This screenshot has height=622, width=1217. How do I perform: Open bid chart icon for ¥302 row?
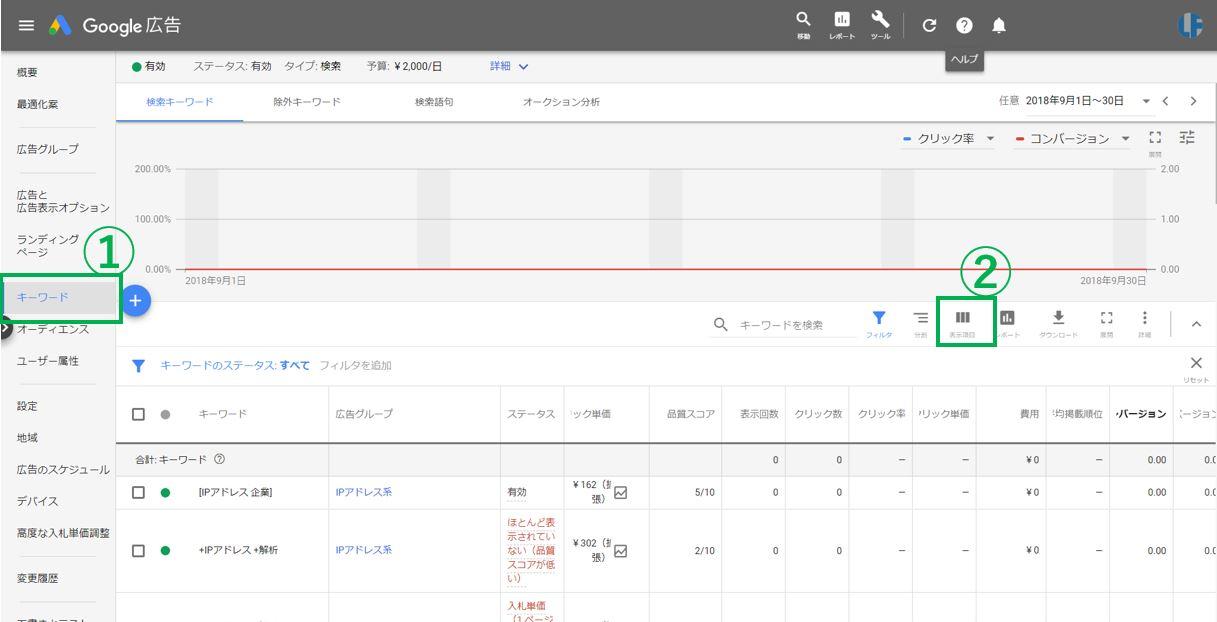tap(620, 550)
